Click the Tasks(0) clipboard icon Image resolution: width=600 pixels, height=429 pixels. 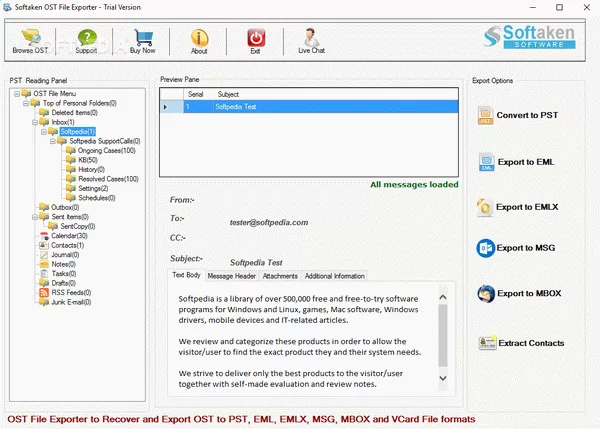pyautogui.click(x=44, y=274)
